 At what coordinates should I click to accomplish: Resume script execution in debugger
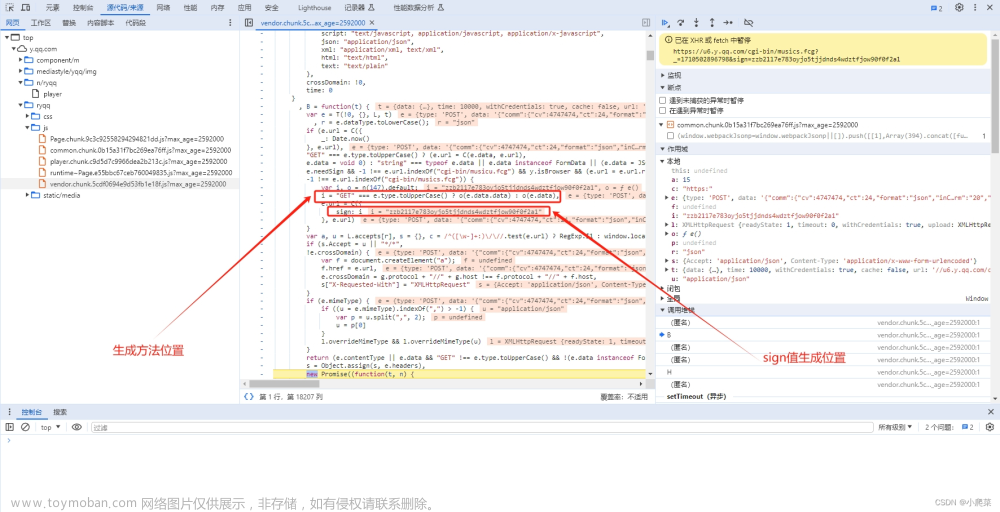coord(665,22)
